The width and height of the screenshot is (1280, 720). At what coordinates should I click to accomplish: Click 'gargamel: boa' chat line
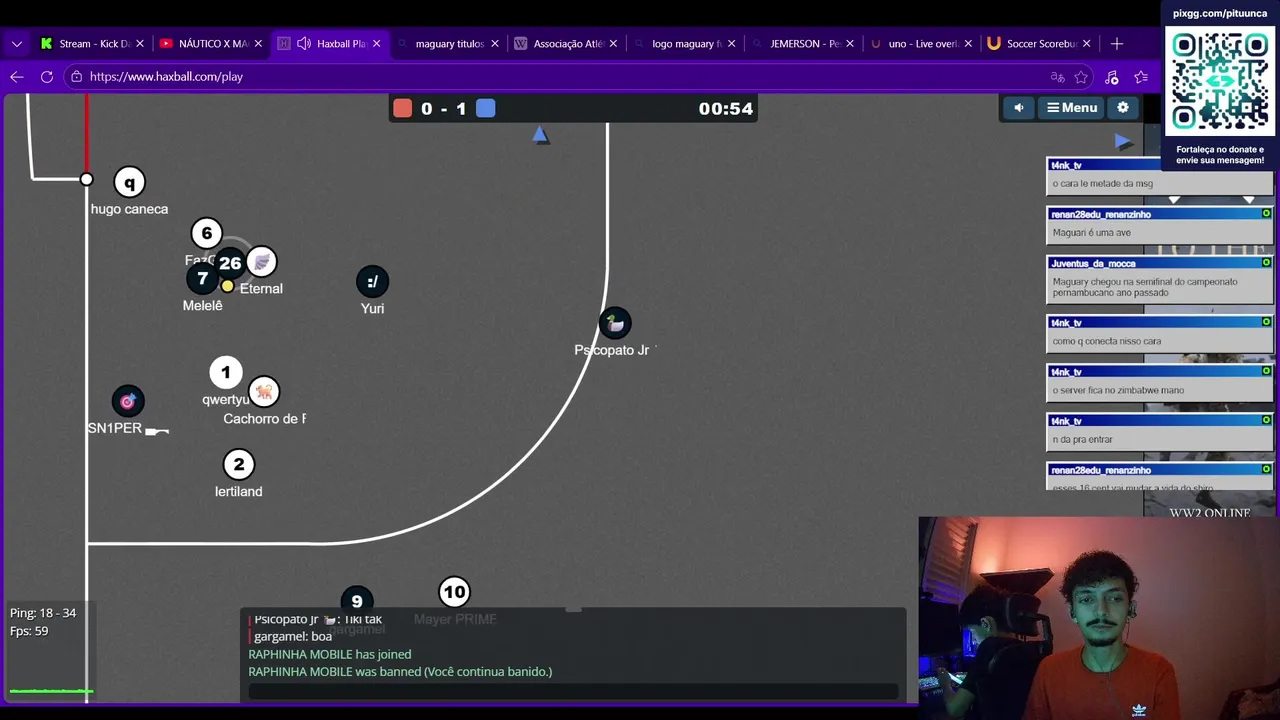pos(292,636)
